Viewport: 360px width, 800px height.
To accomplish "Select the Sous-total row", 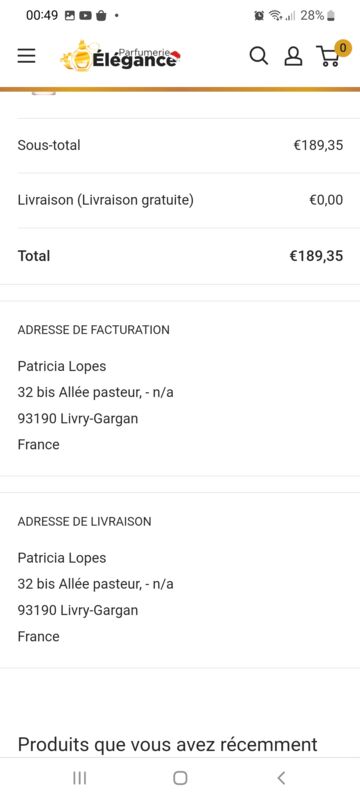I will [180, 145].
